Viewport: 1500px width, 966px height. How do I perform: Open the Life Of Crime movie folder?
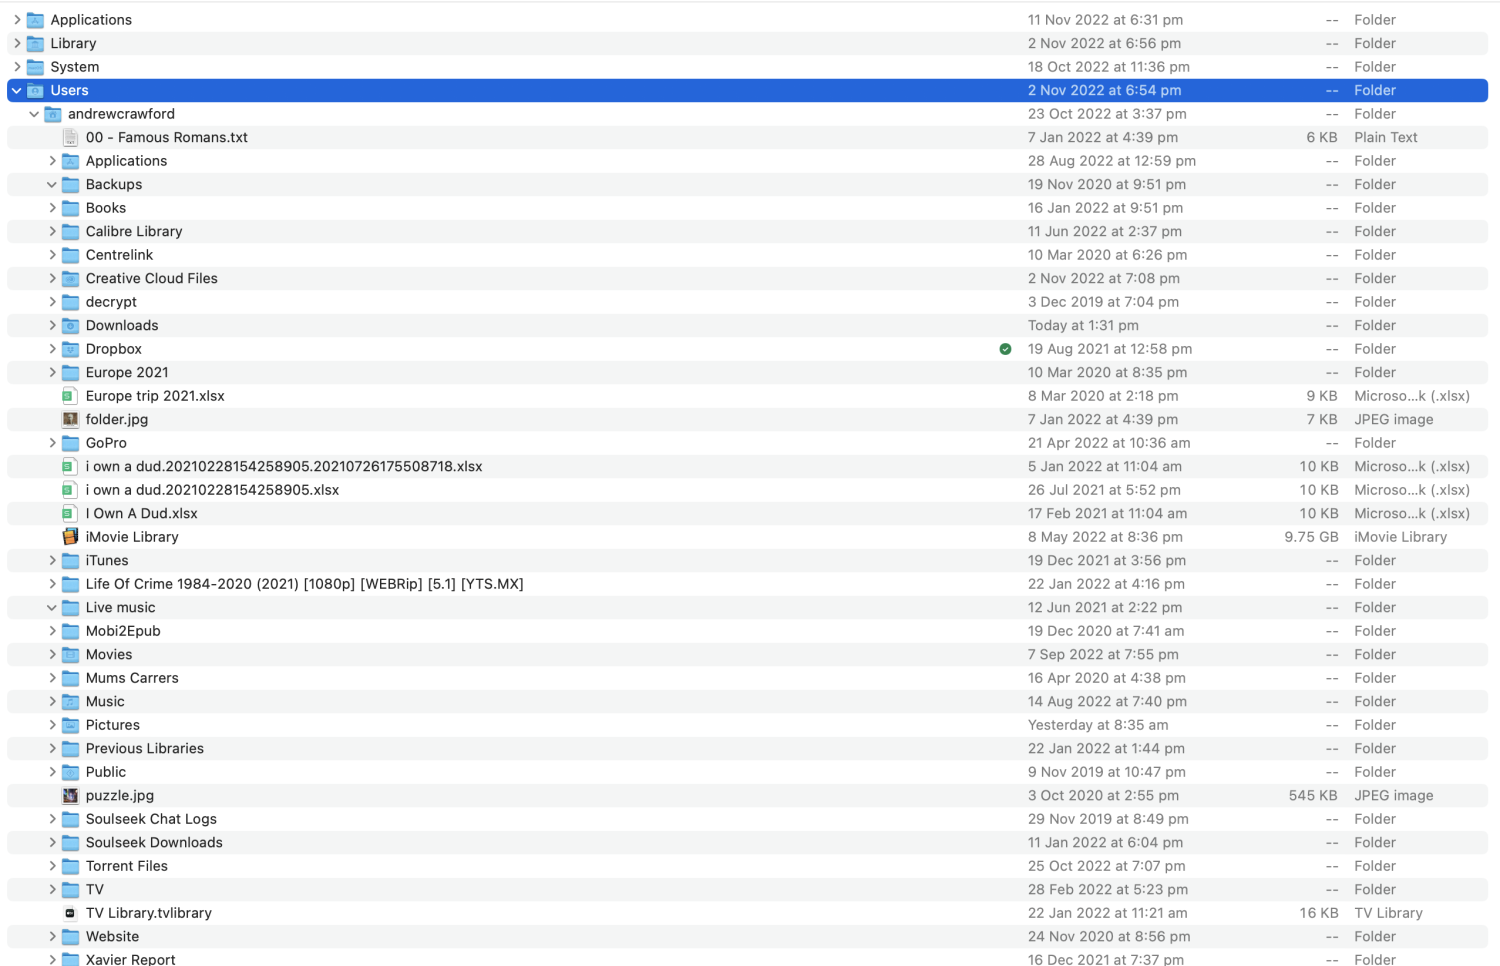305,584
